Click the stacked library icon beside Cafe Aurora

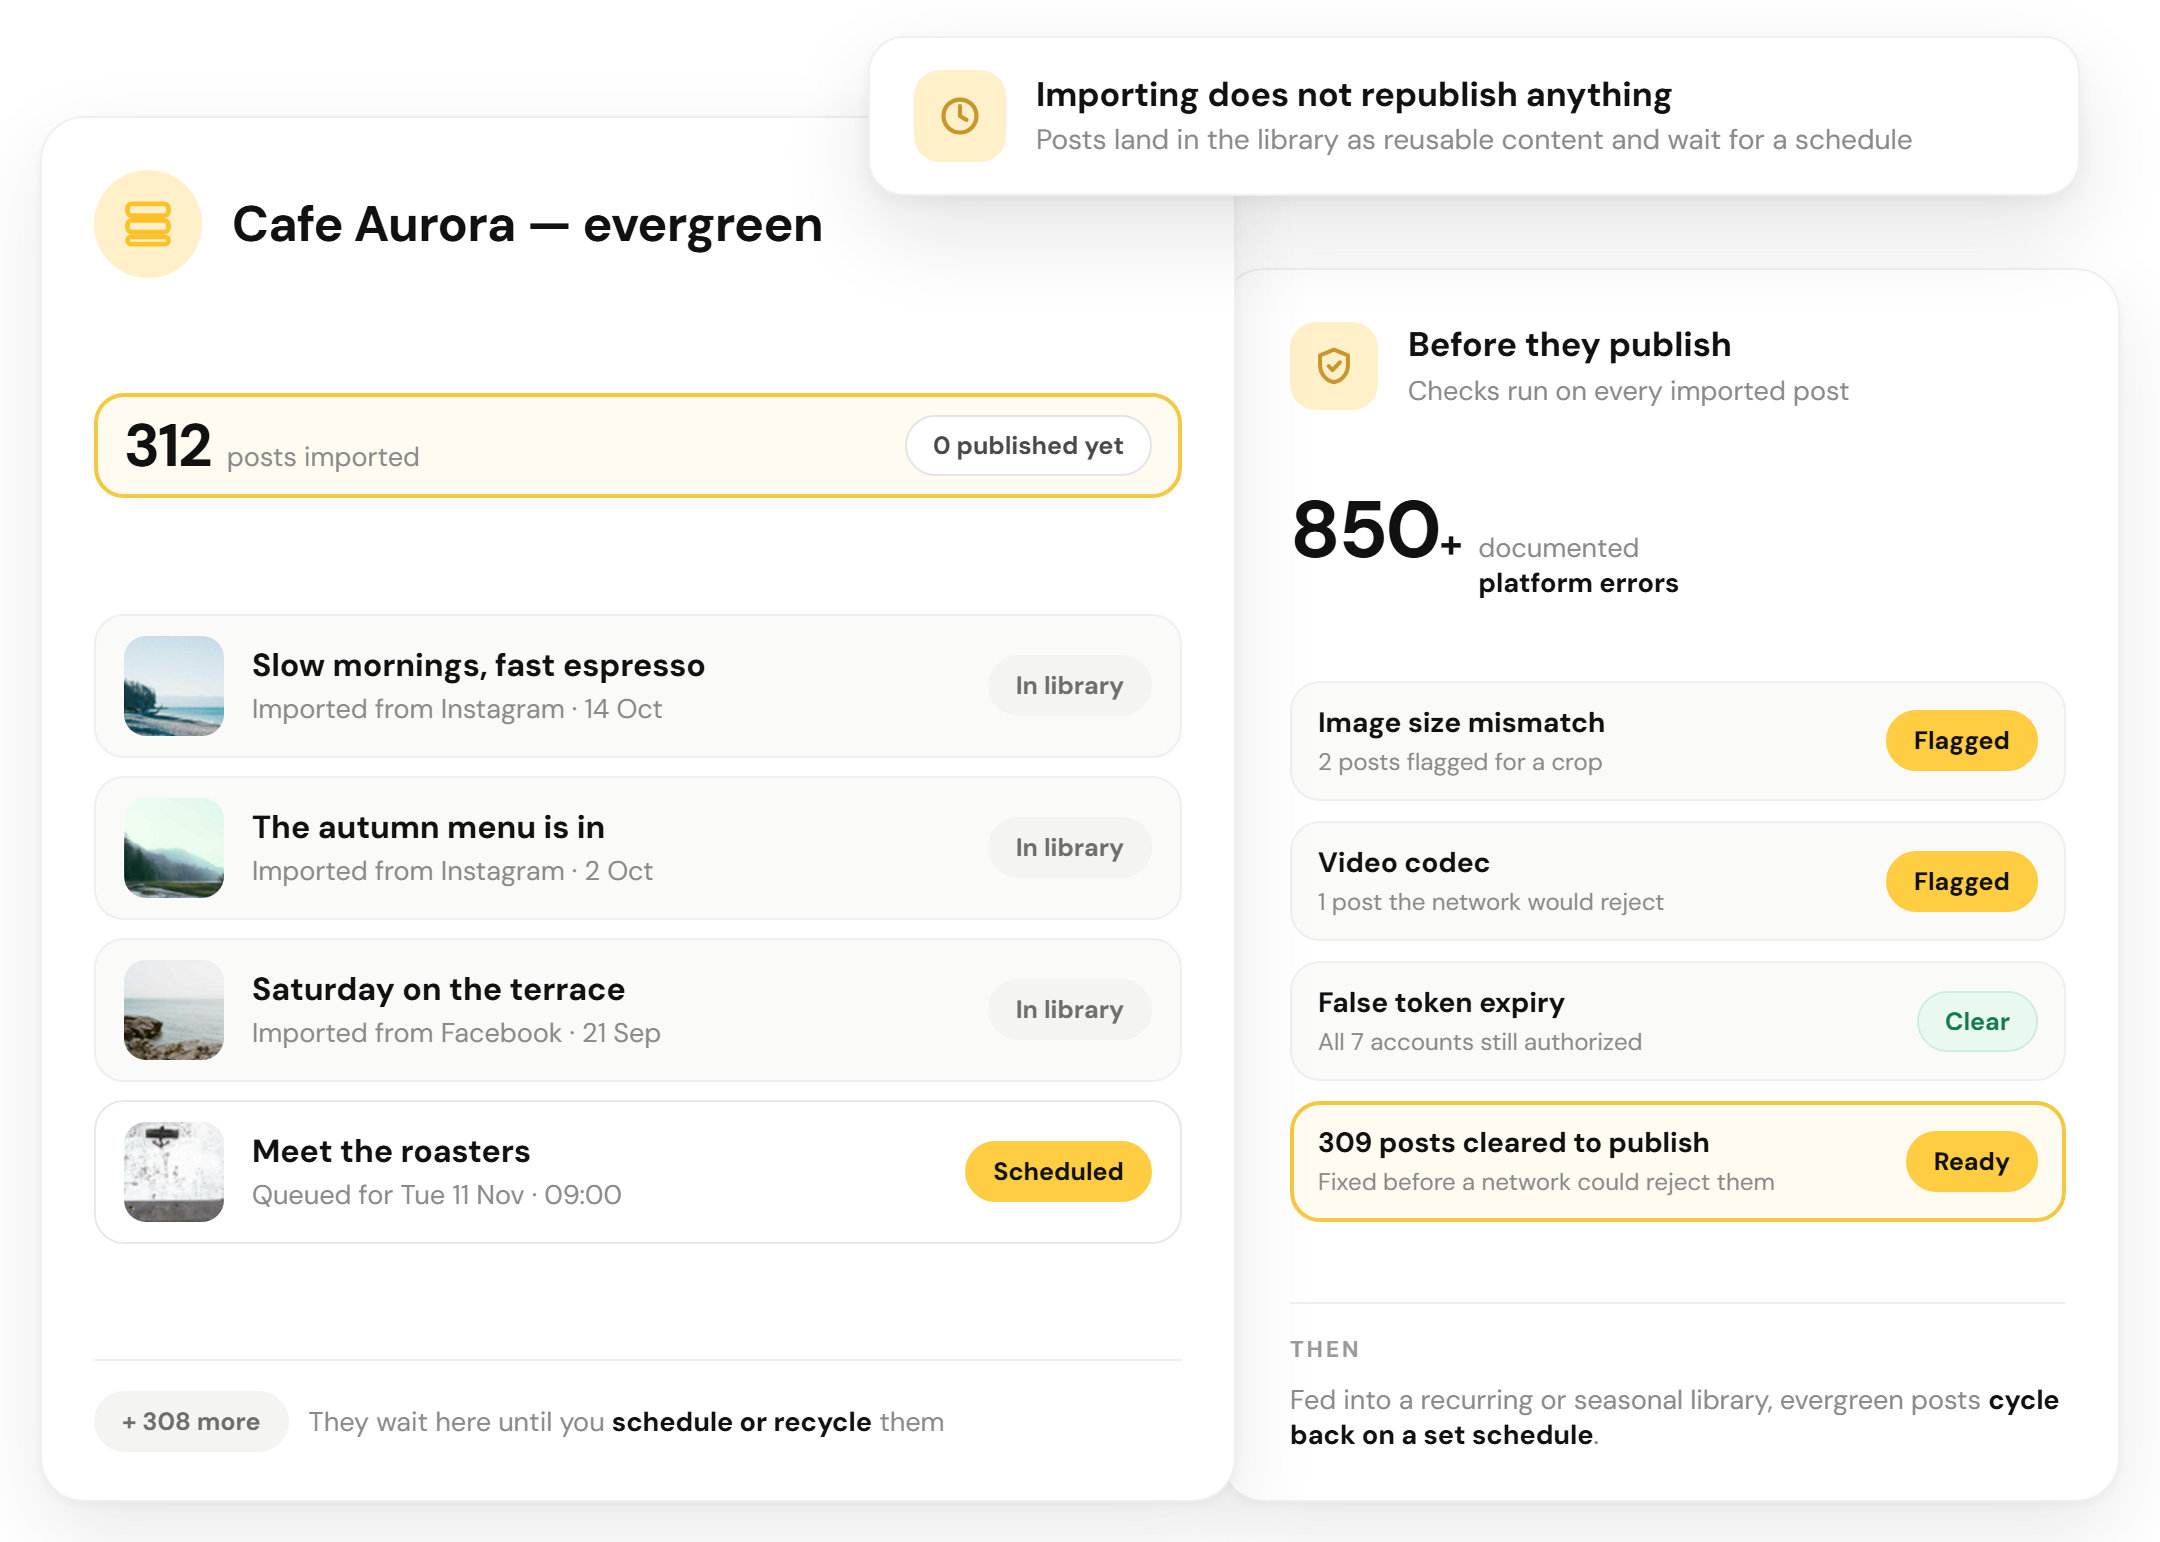pos(148,224)
